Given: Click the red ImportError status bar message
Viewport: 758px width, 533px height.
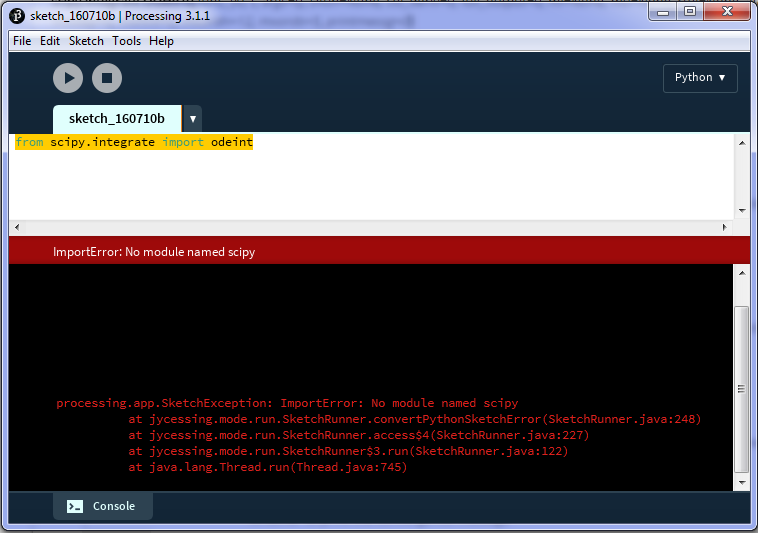Looking at the screenshot, I should click(154, 252).
